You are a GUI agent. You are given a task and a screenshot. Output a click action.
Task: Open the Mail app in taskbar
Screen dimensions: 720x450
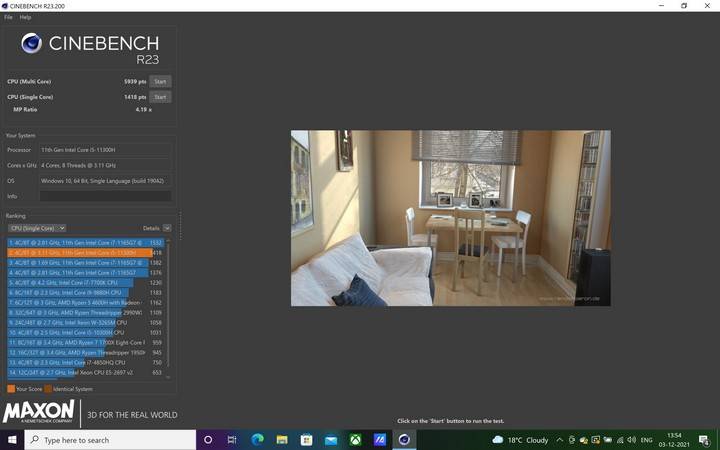330,439
